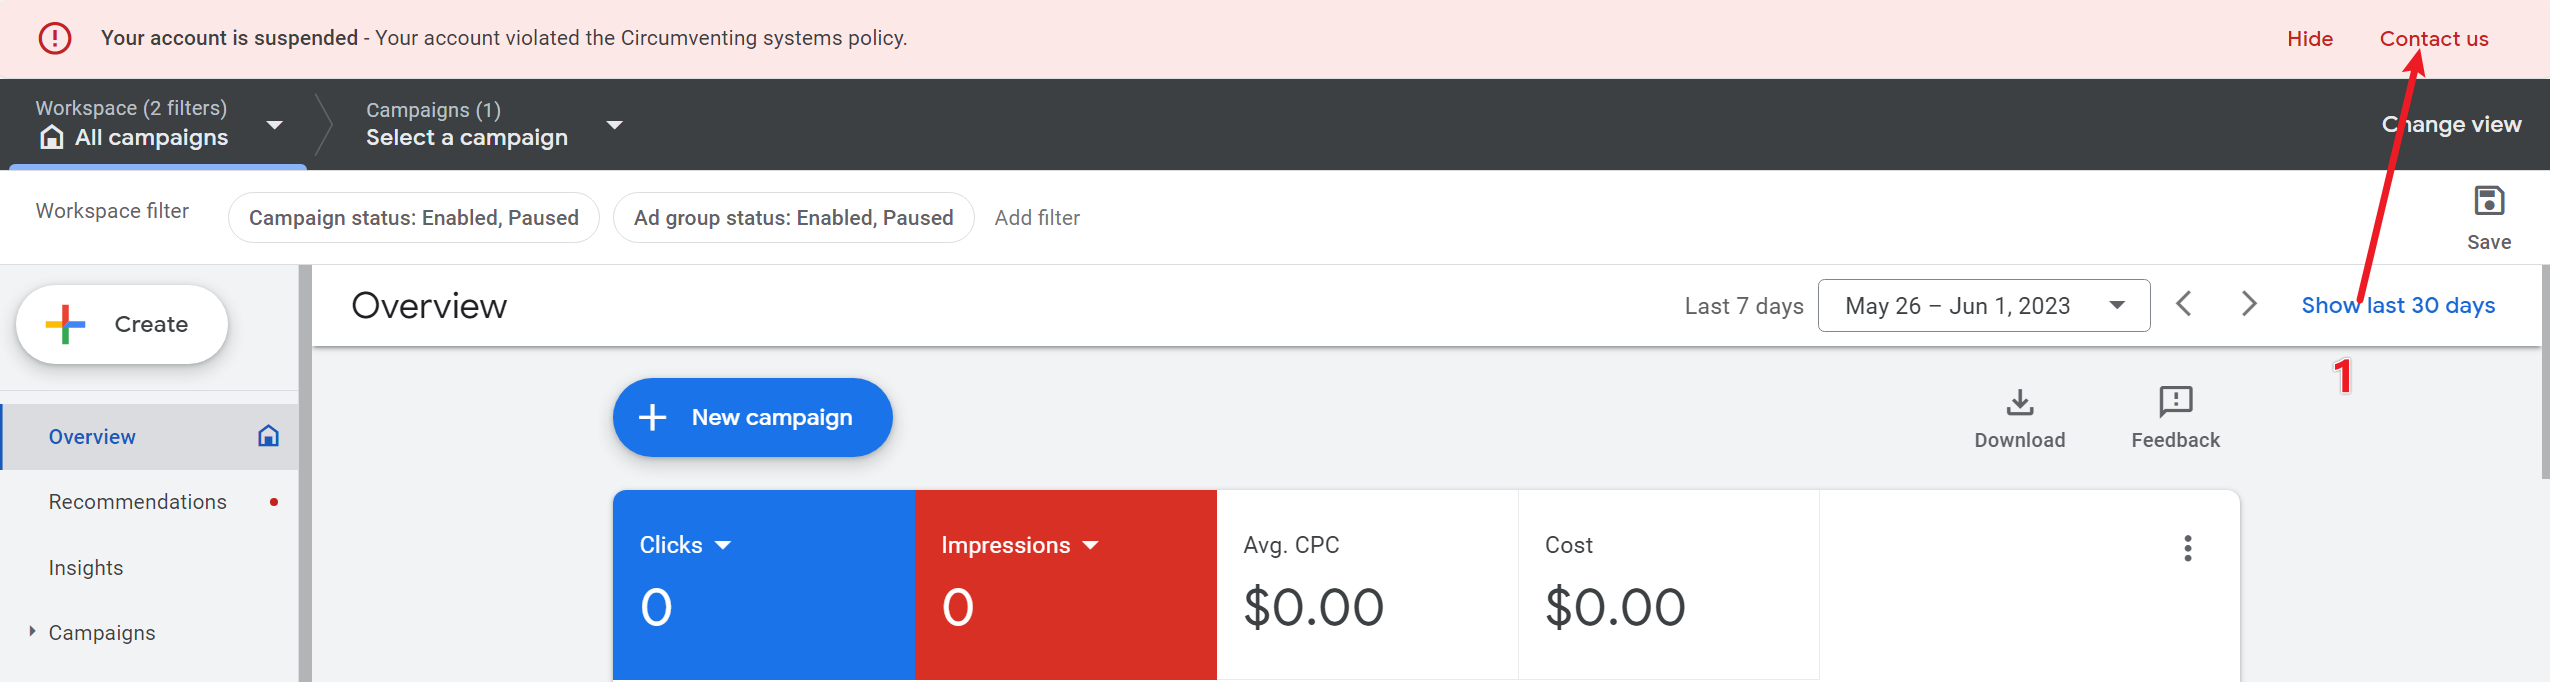Open the Feedback icon
The height and width of the screenshot is (682, 2550).
coord(2175,403)
